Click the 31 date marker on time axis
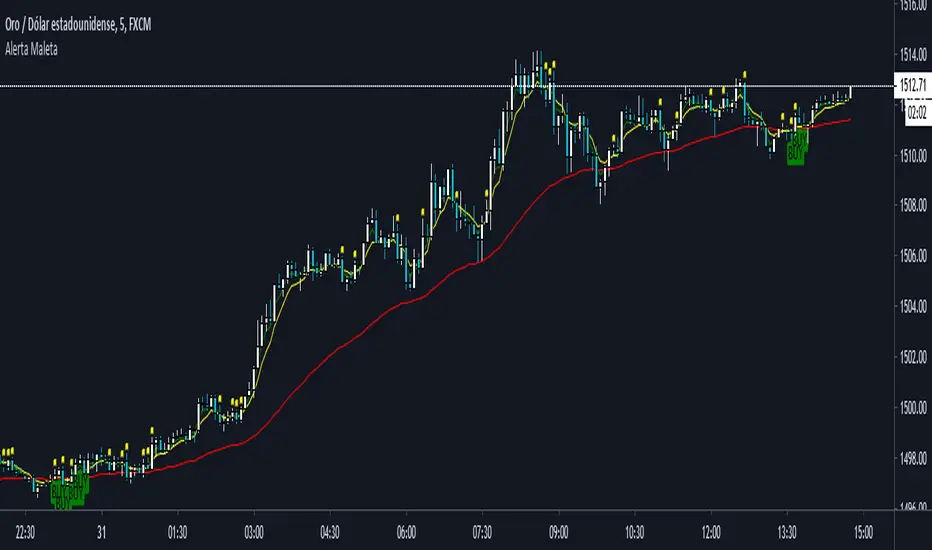Screen dimensions: 932x550 [x=101, y=531]
